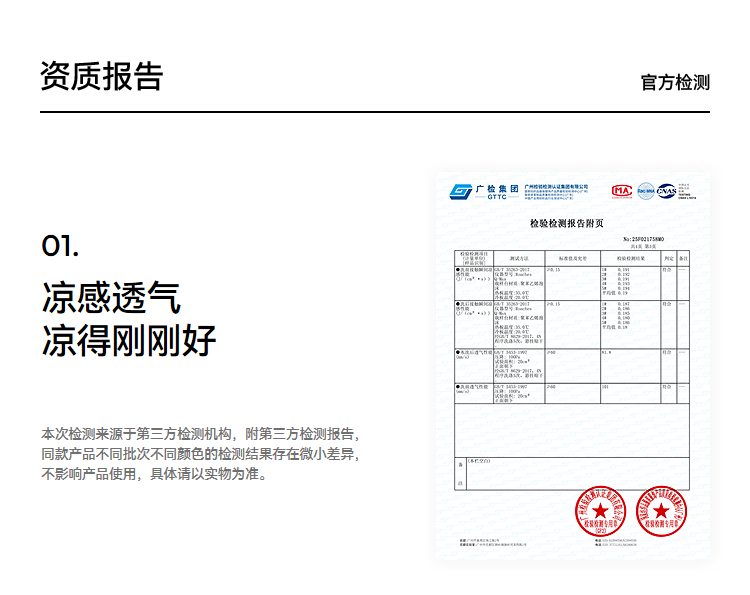The width and height of the screenshot is (750, 595).
Task: Click the line starting 不影响产品使用
Action: click(154, 474)
